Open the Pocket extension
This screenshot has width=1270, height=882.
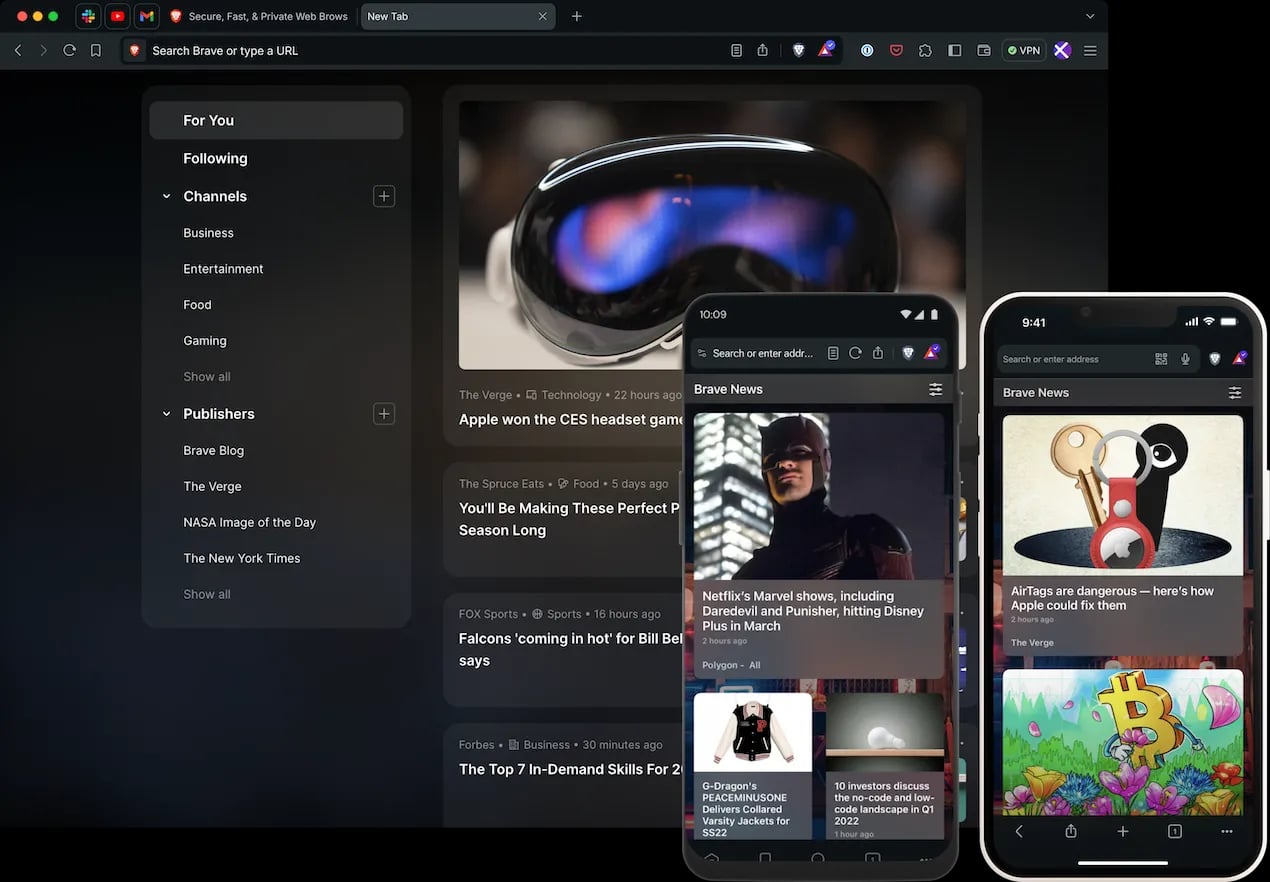tap(896, 50)
